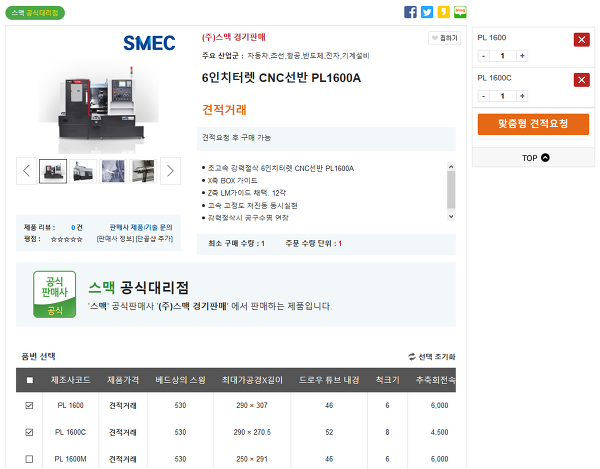This screenshot has width=600, height=469.
Task: Click the SMEC brand logo
Action: point(149,43)
